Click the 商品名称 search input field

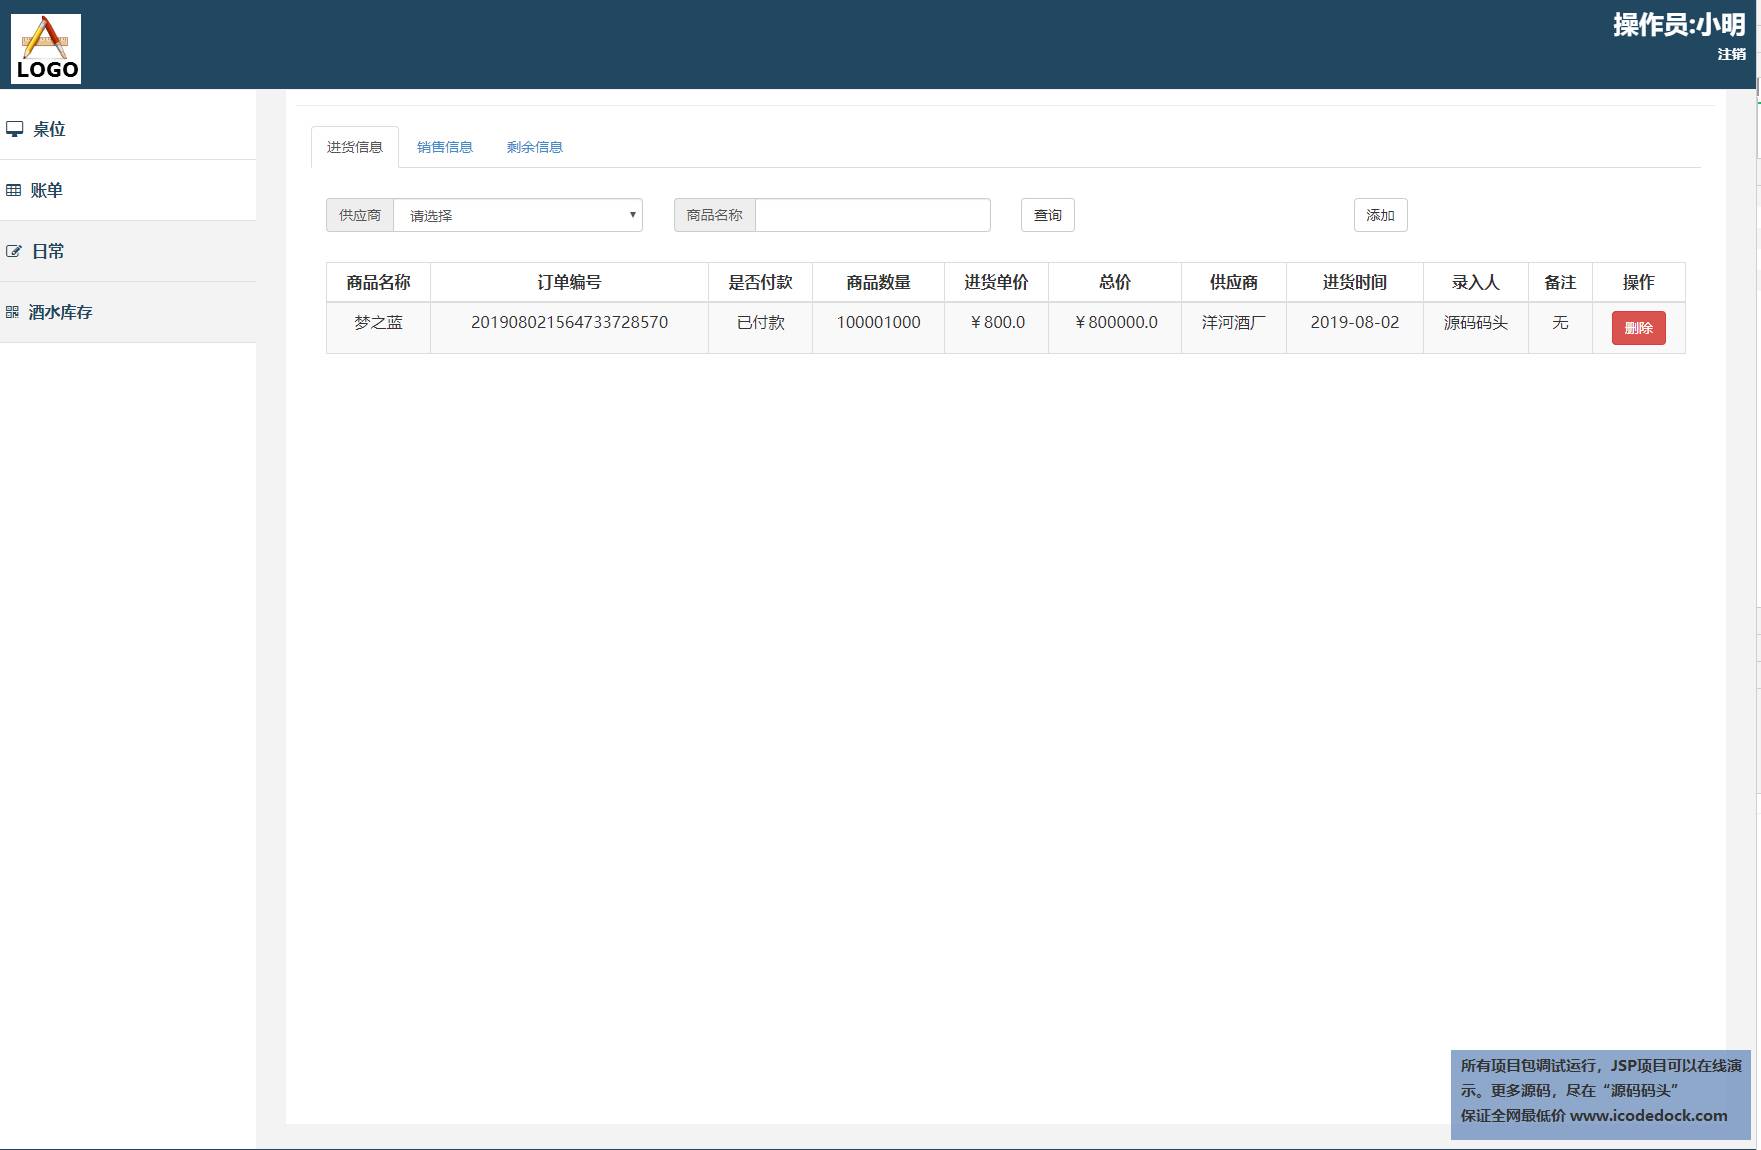click(x=873, y=215)
